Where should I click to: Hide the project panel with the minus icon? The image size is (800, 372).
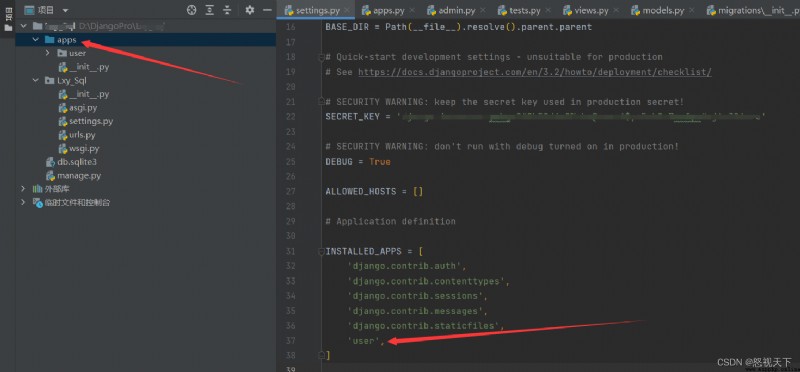[x=267, y=10]
